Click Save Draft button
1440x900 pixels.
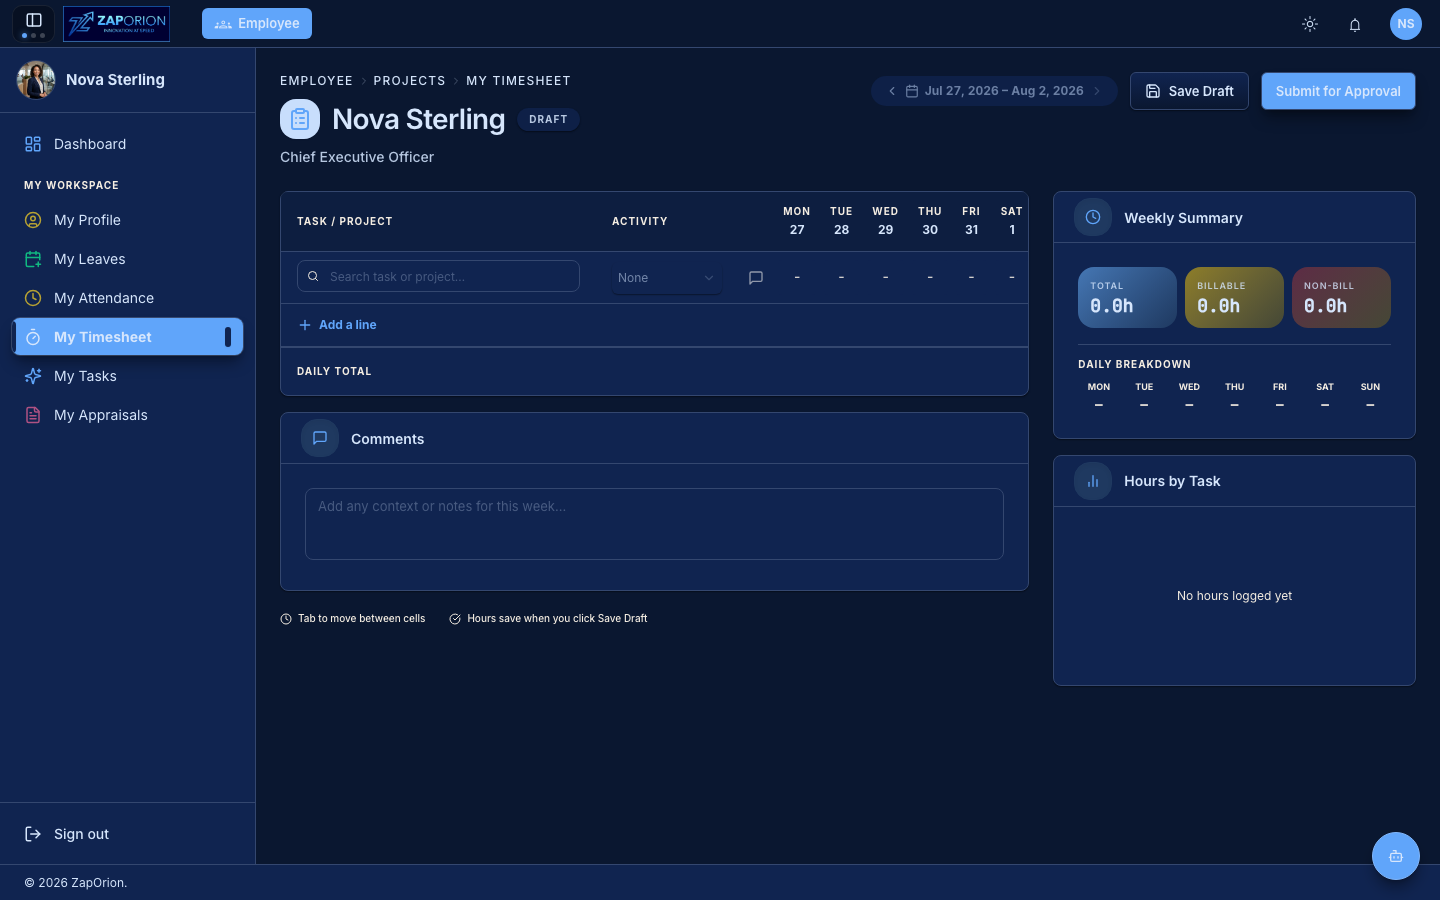[1189, 91]
